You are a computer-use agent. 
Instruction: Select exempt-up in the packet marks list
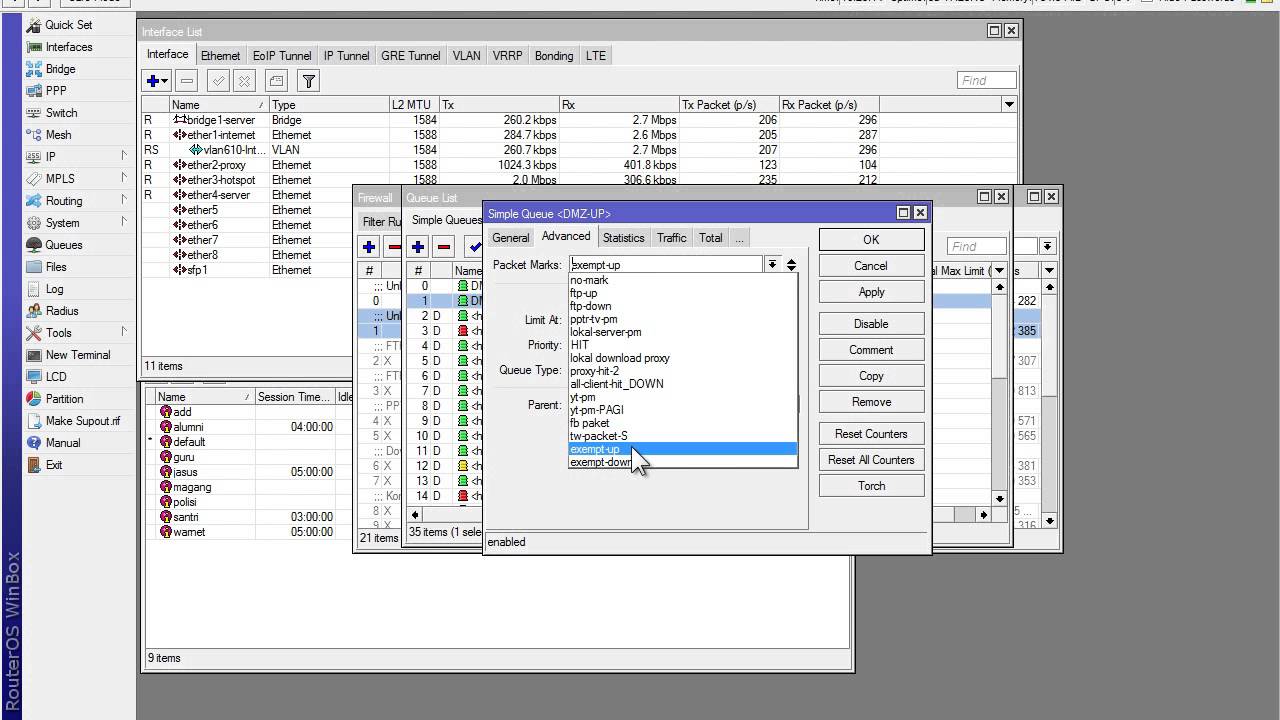(683, 449)
